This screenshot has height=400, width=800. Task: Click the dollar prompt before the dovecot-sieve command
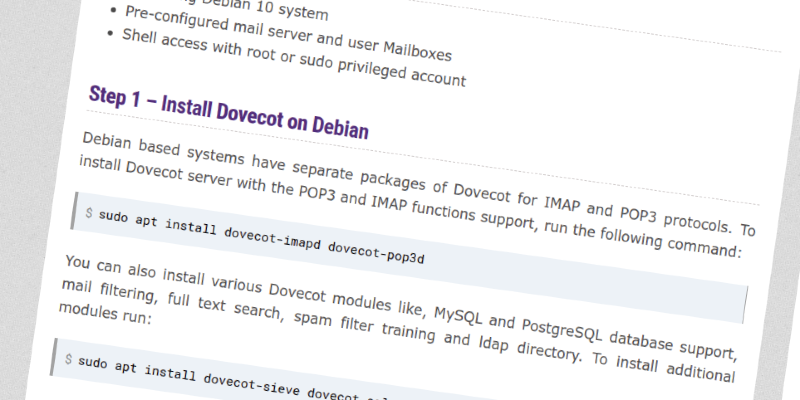[67, 359]
